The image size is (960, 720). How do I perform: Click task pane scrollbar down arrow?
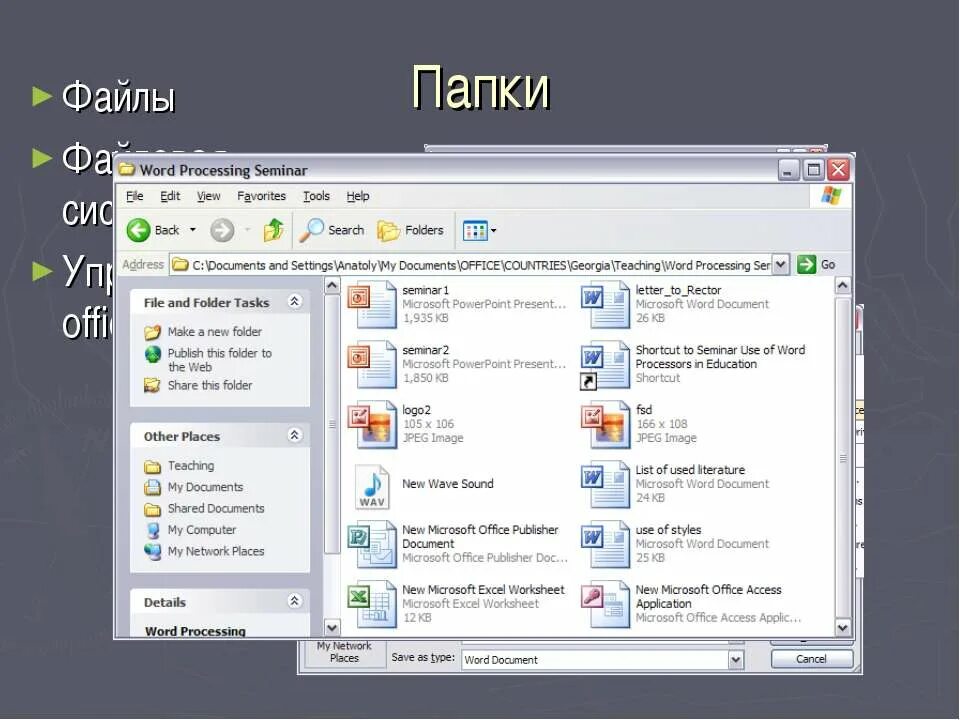click(x=332, y=628)
